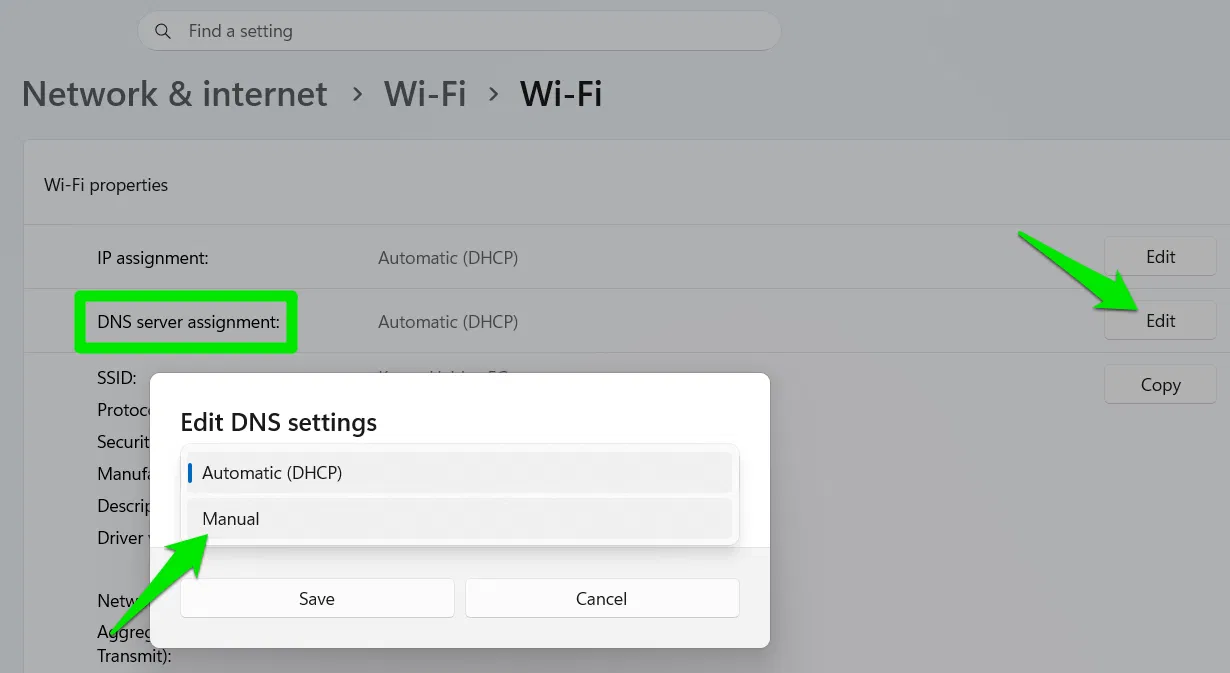Open the middle Wi-Fi breadcrumb link
The width and height of the screenshot is (1230, 673).
coord(425,95)
